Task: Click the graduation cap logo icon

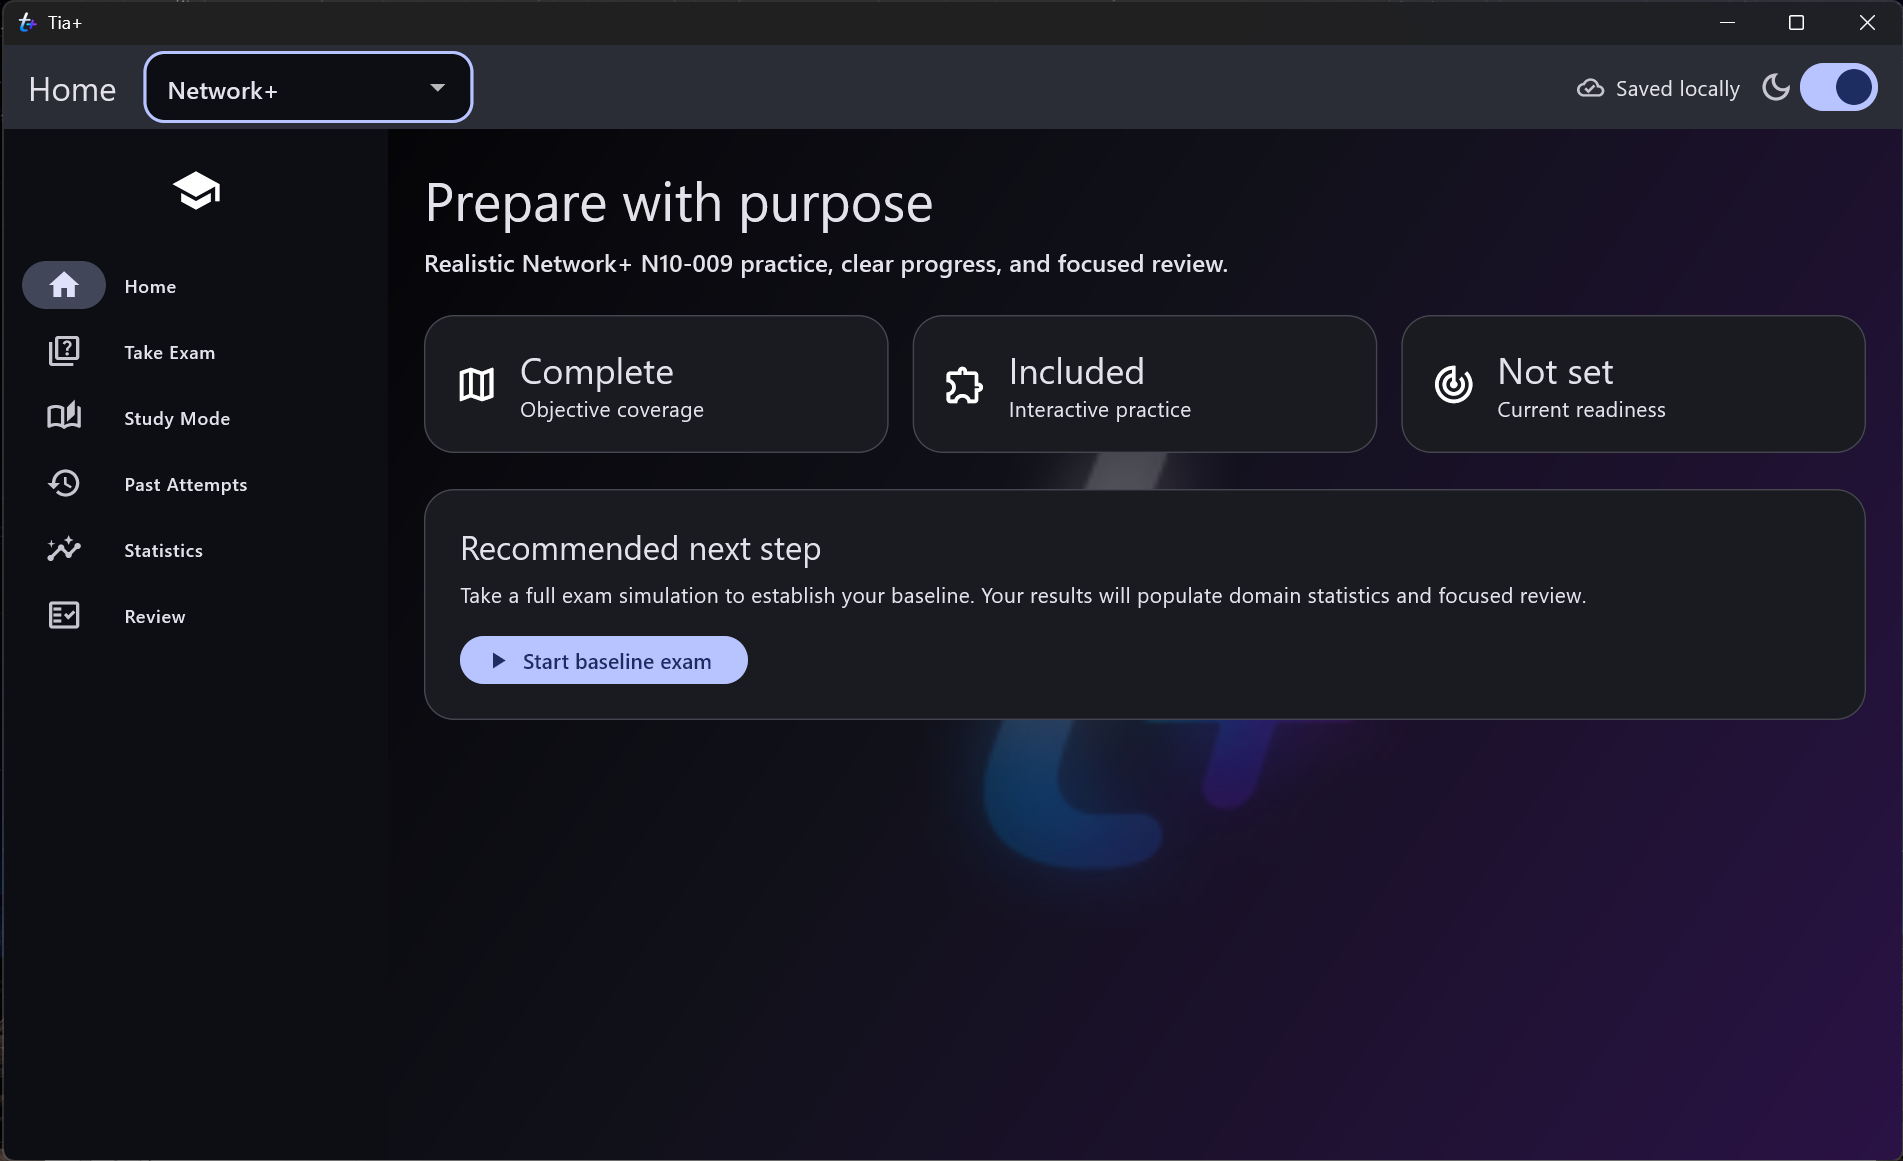Action: (x=196, y=191)
